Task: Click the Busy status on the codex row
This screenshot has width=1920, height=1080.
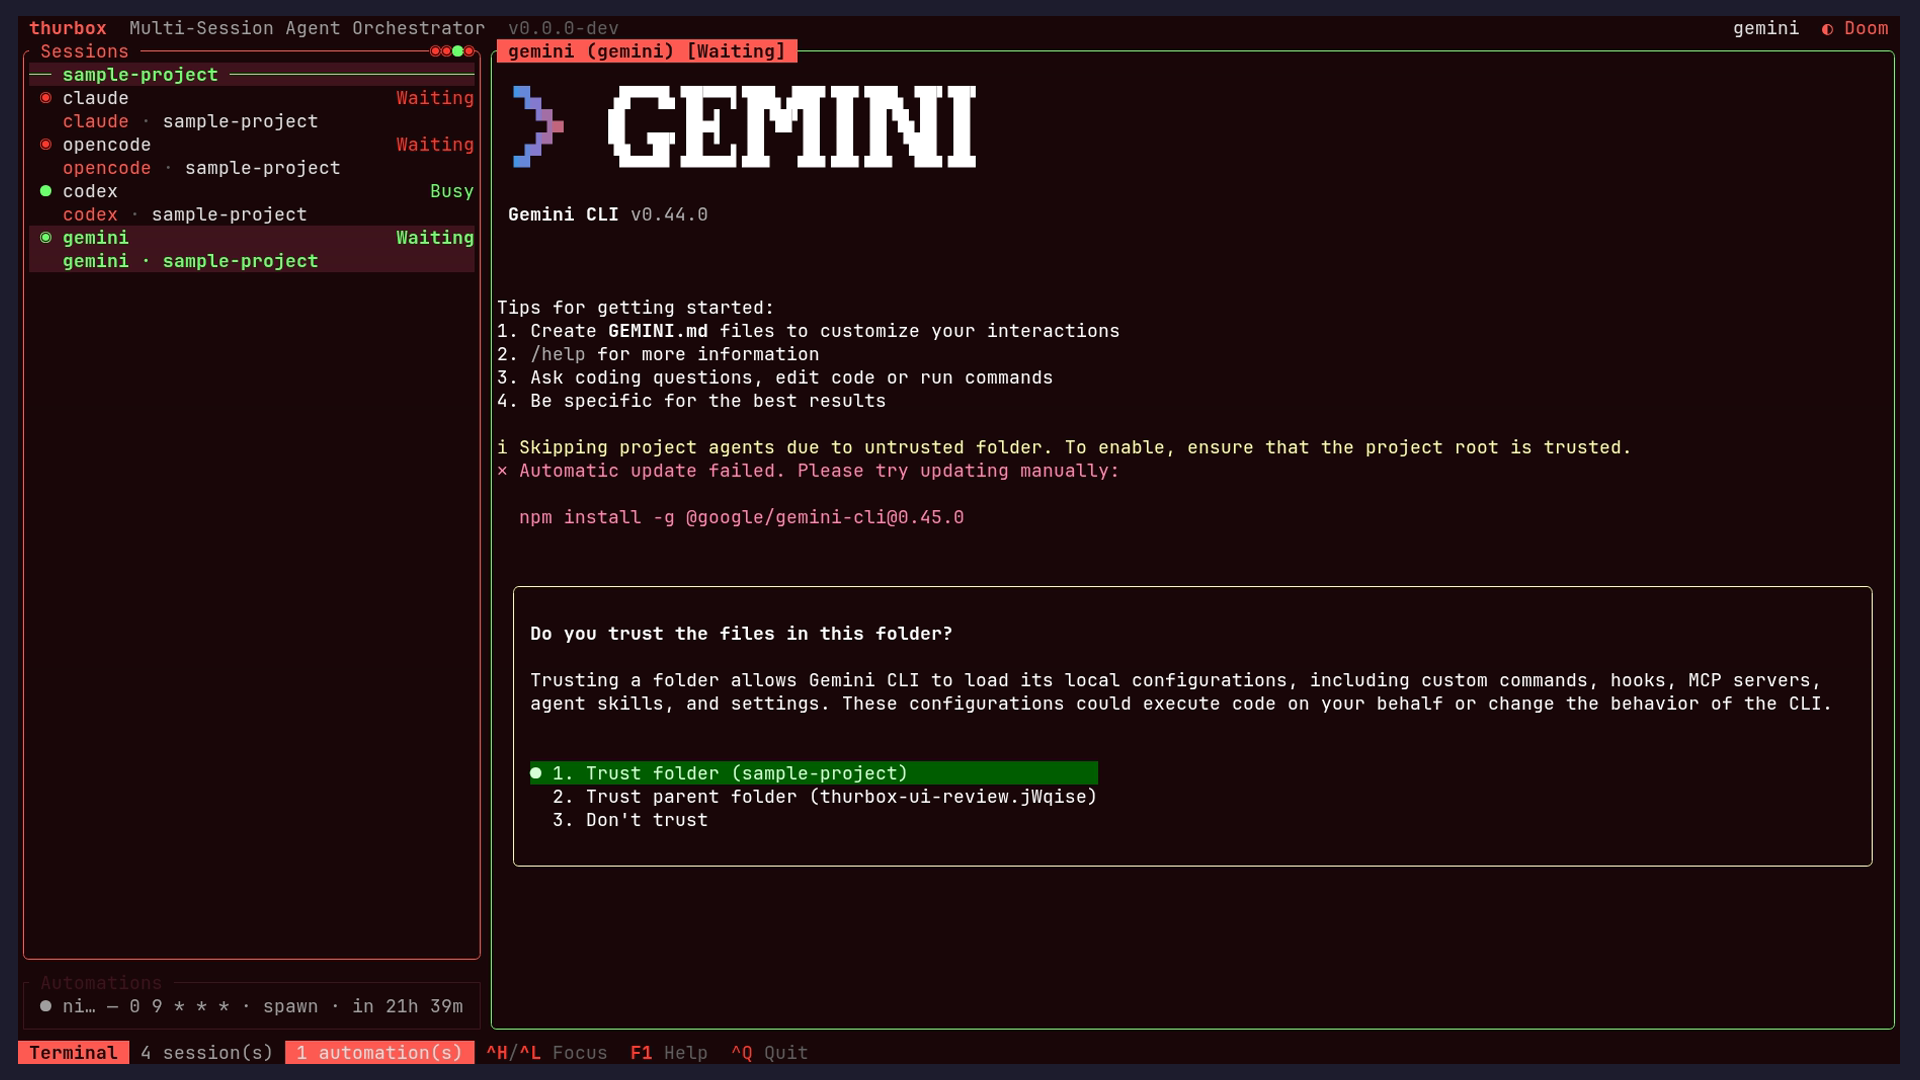Action: [x=452, y=191]
